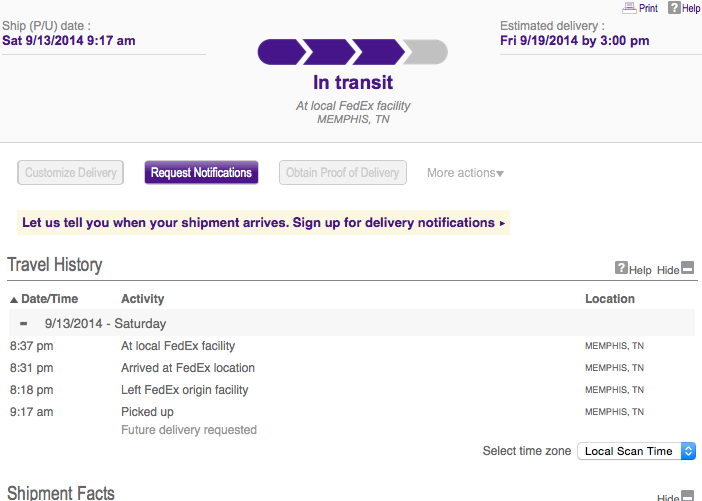This screenshot has width=702, height=501.
Task: Sort by the Date/Time arrow icon
Action: 13,300
